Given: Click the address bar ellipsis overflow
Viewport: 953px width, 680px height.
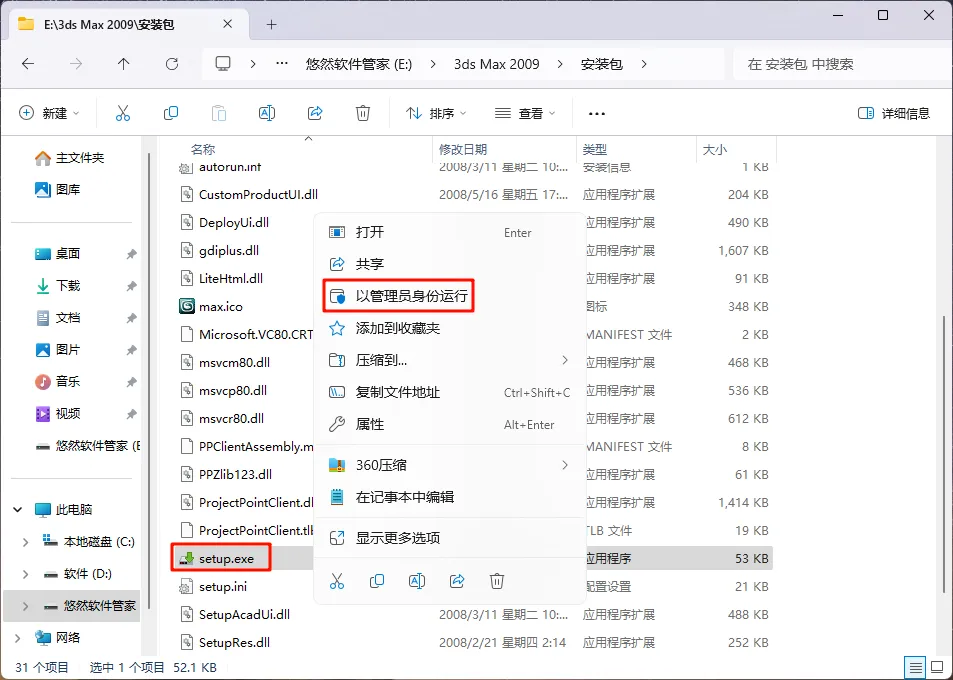Looking at the screenshot, I should point(282,63).
